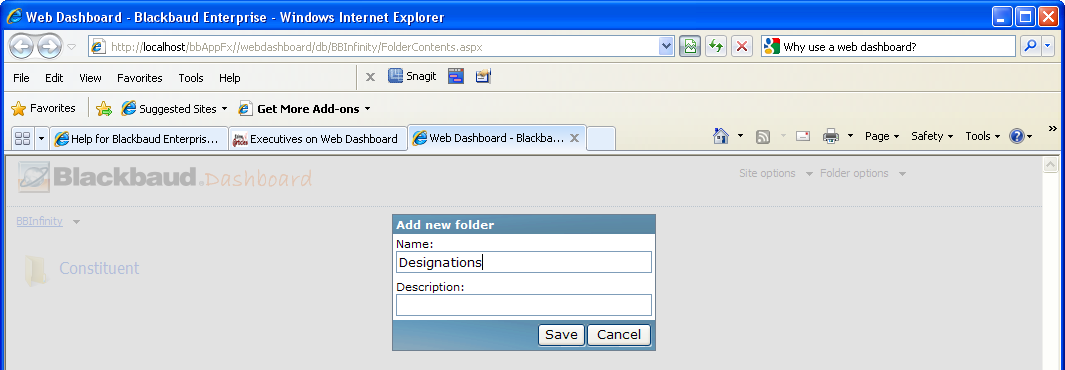
Task: Click the empty Description field
Action: (x=524, y=305)
